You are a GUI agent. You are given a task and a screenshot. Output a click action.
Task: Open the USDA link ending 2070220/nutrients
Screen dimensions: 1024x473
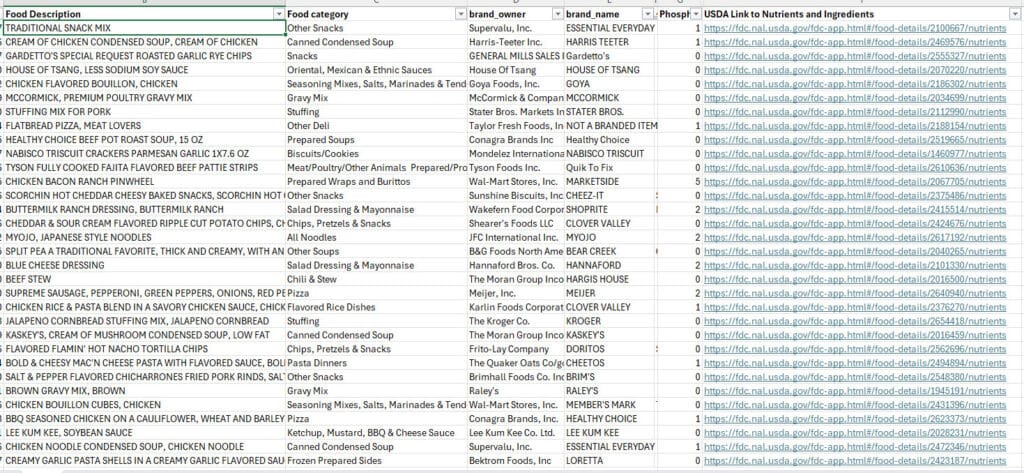855,70
